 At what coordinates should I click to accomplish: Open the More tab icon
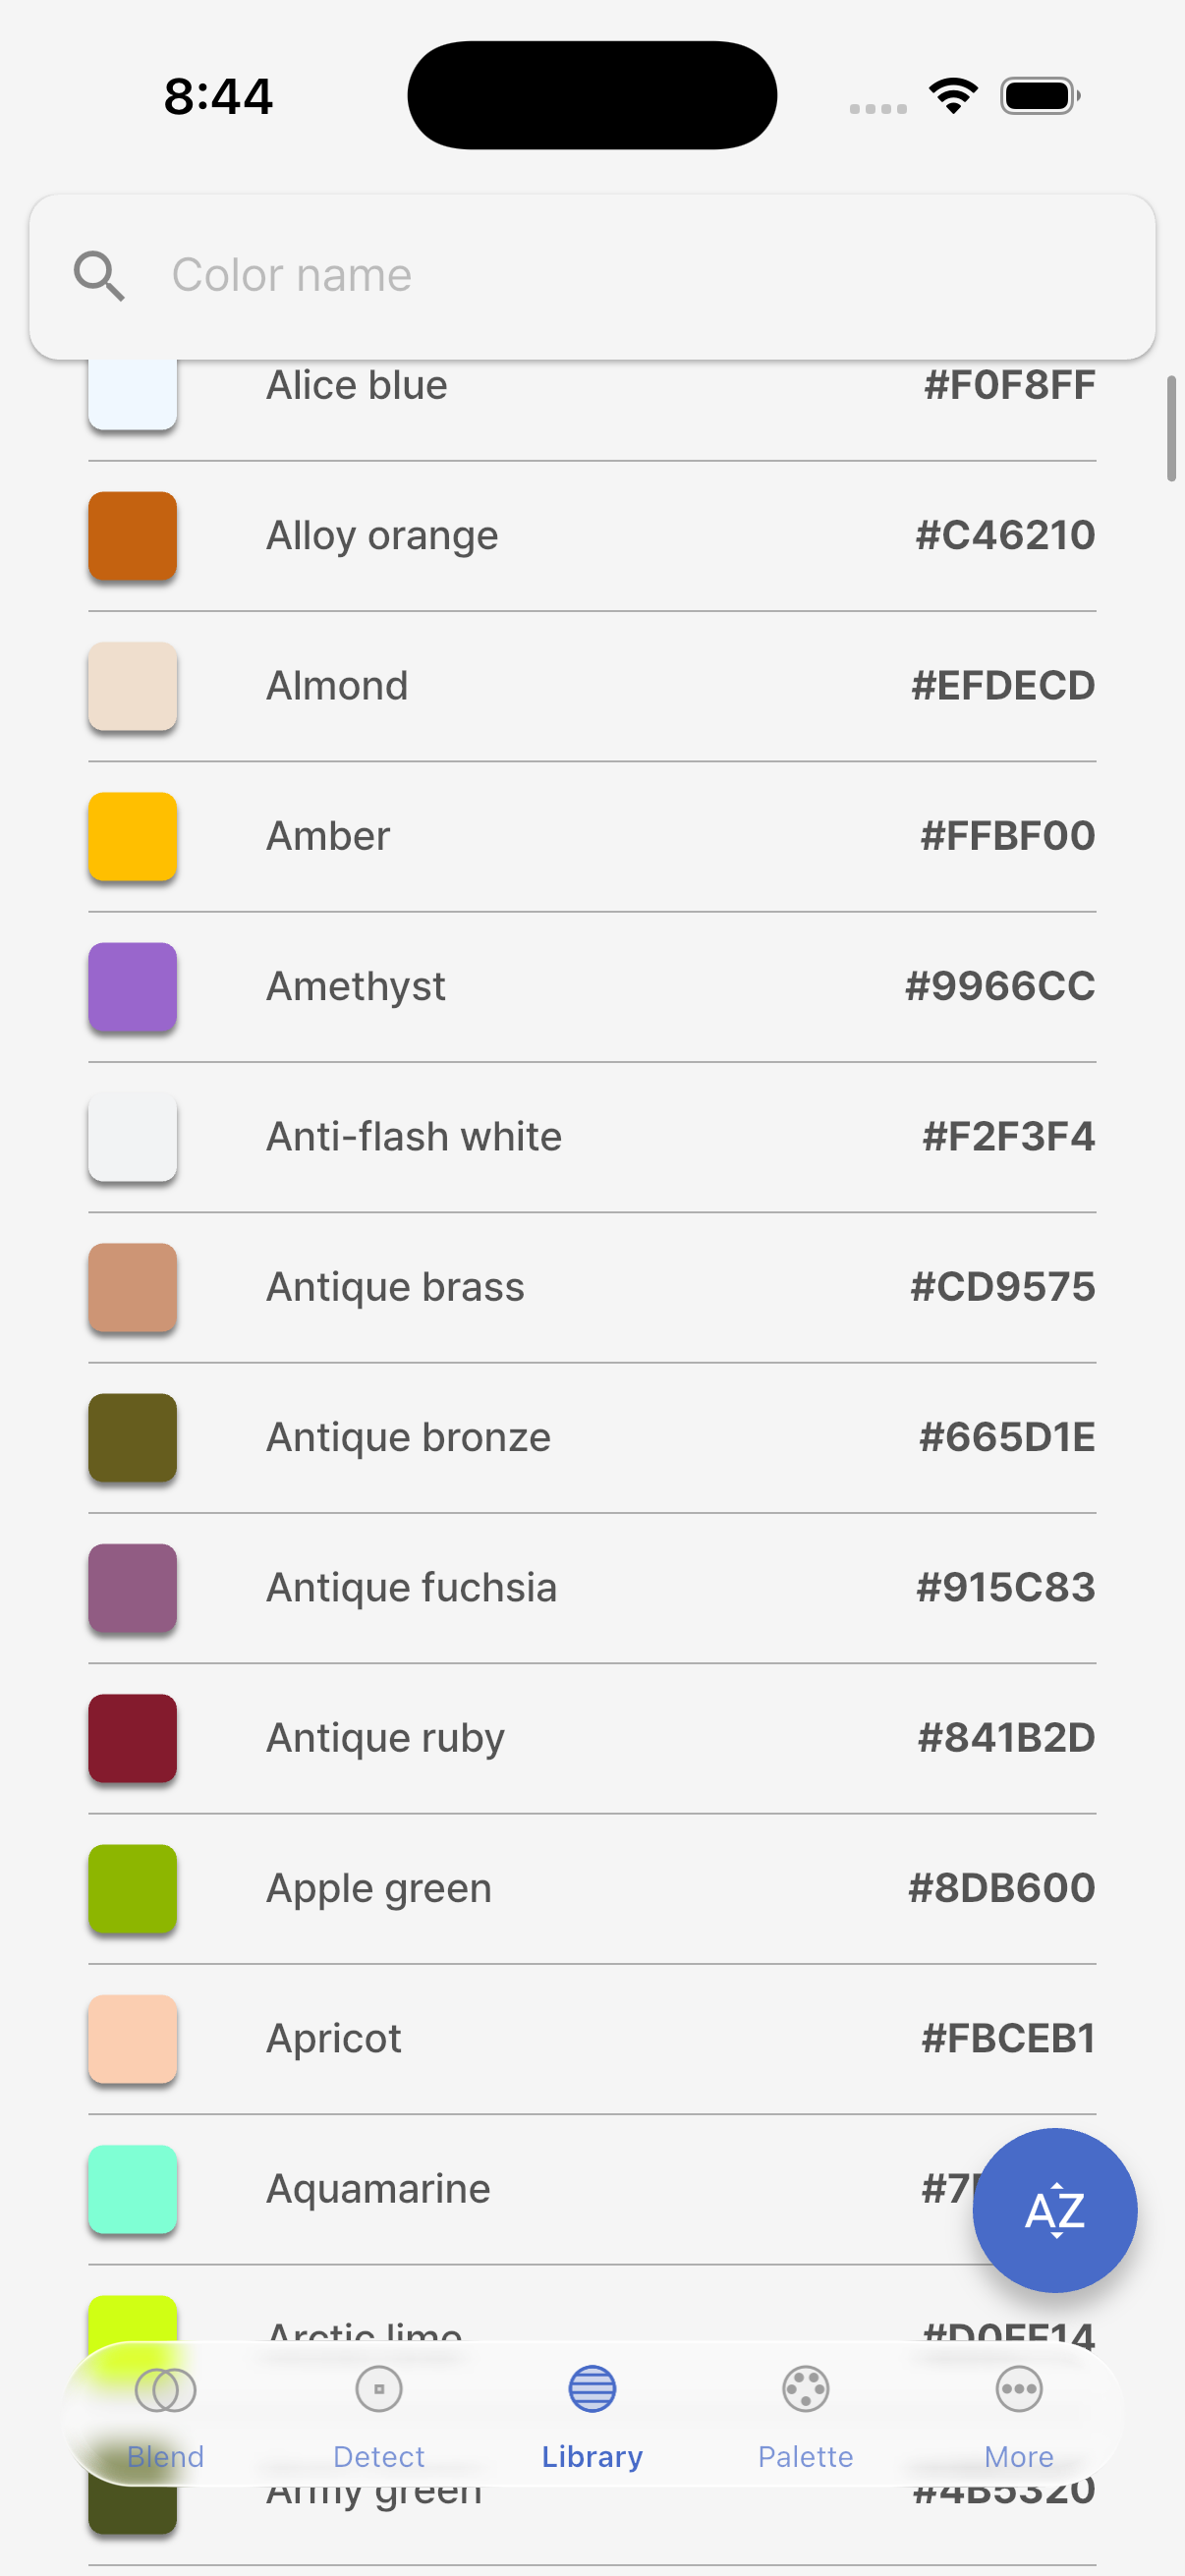[x=1018, y=2390]
